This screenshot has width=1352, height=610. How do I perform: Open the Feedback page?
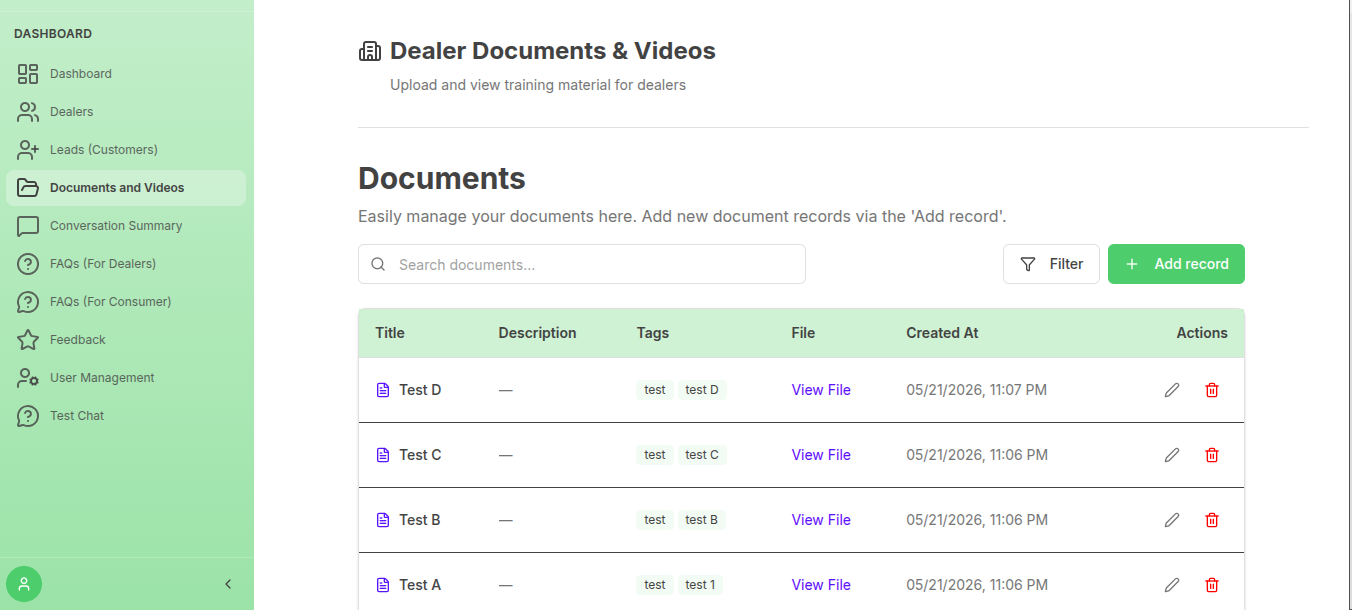(x=126, y=340)
